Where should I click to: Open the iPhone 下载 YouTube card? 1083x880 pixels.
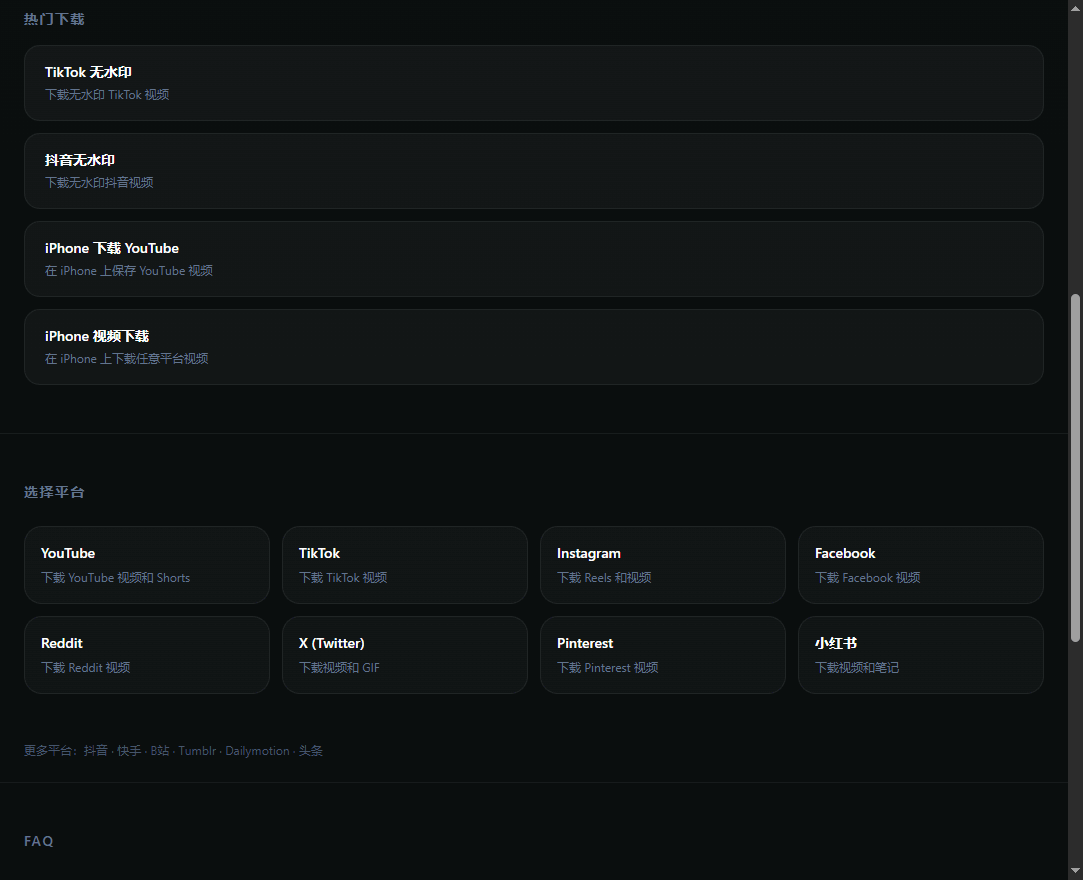click(533, 259)
